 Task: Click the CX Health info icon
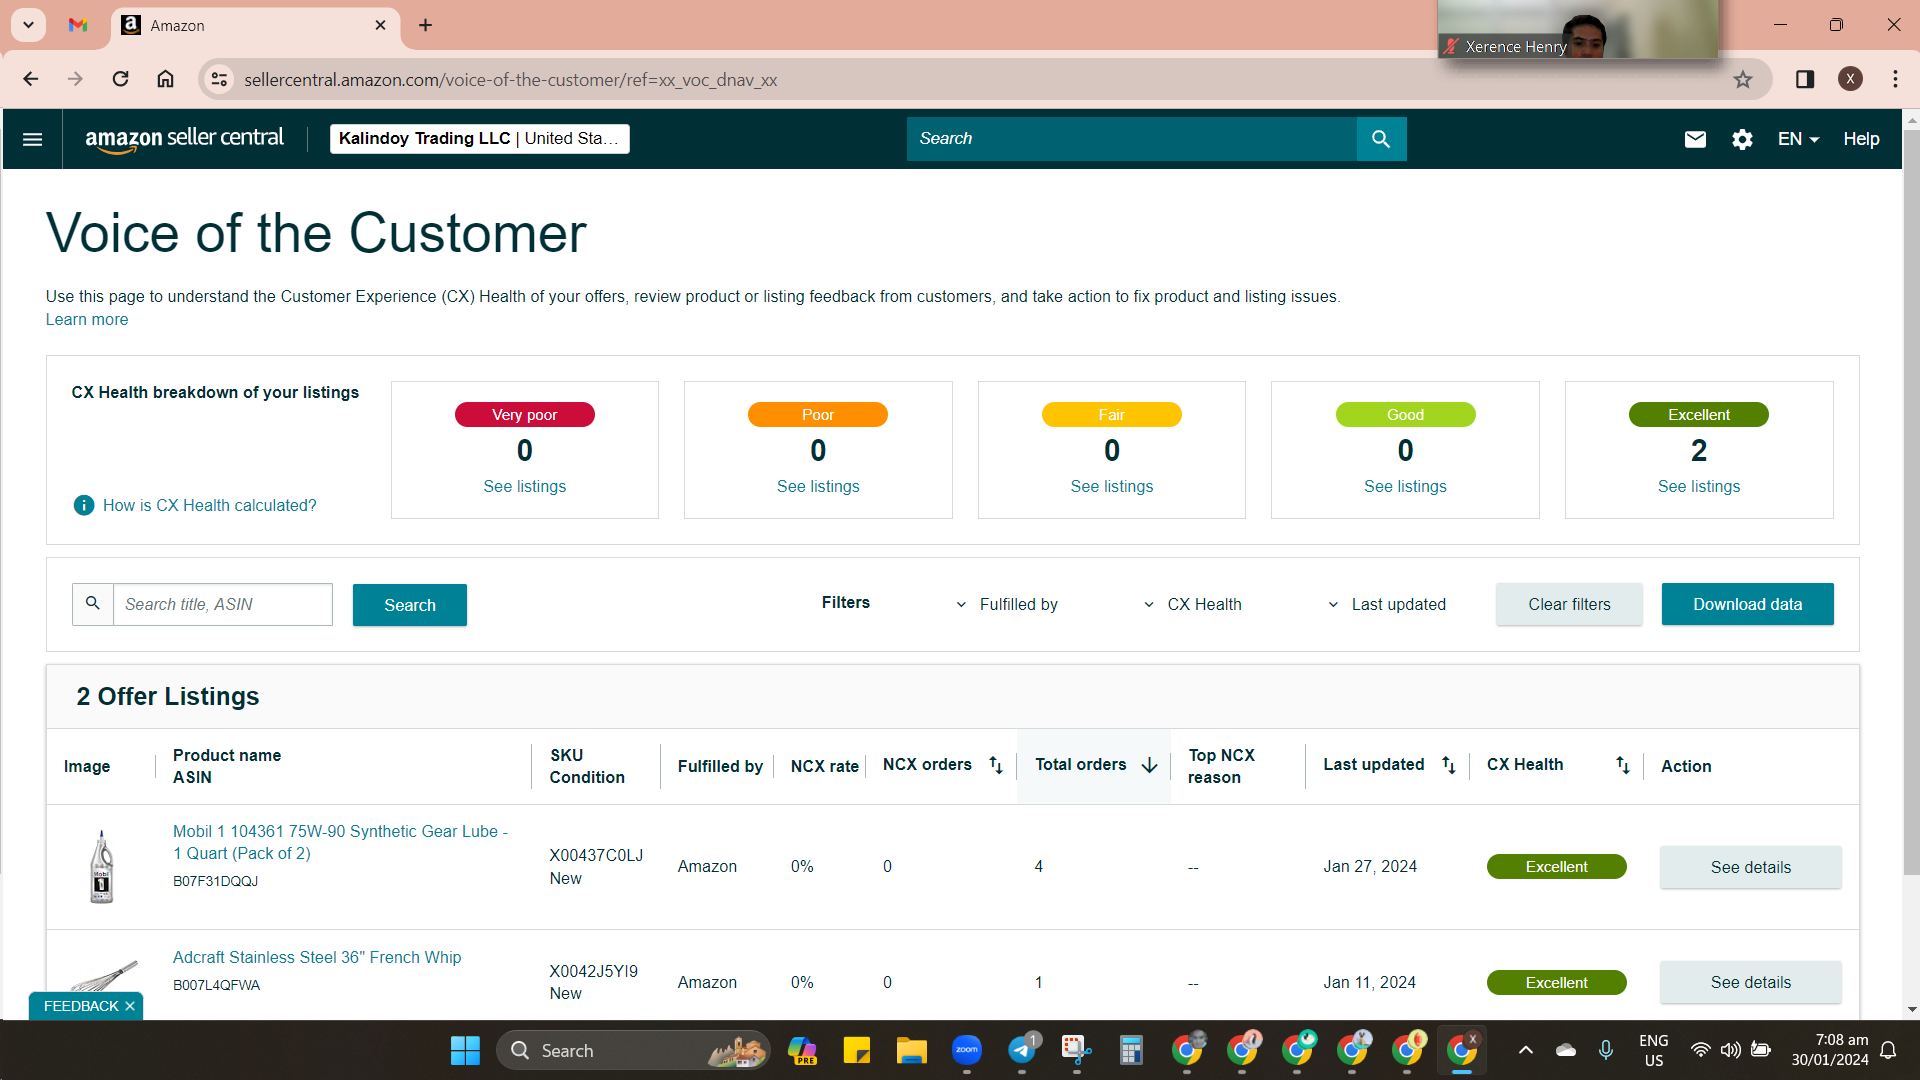(84, 506)
